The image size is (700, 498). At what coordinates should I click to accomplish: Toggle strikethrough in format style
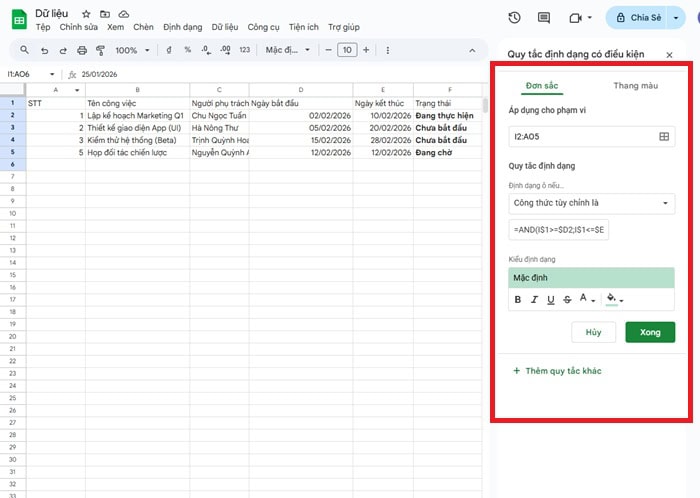(568, 299)
